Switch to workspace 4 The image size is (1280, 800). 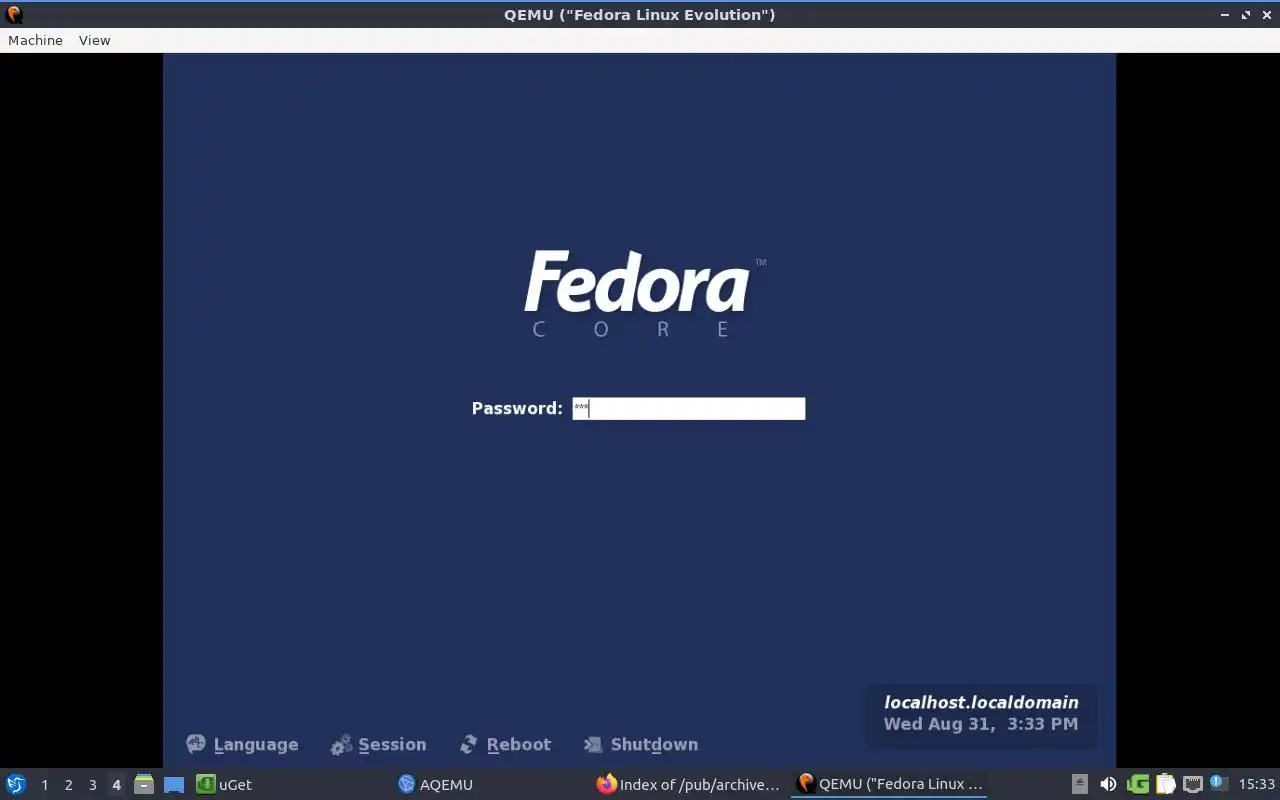coord(116,785)
